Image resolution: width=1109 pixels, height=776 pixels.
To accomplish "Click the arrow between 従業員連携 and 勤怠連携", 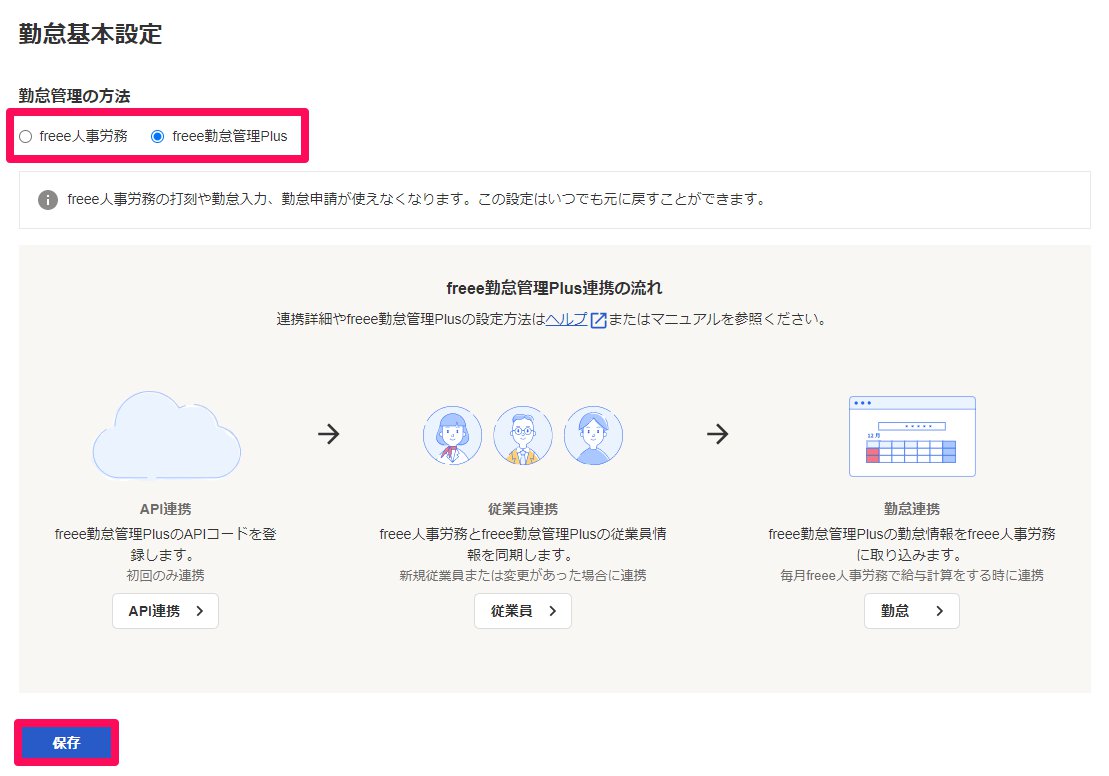I will coord(718,434).
